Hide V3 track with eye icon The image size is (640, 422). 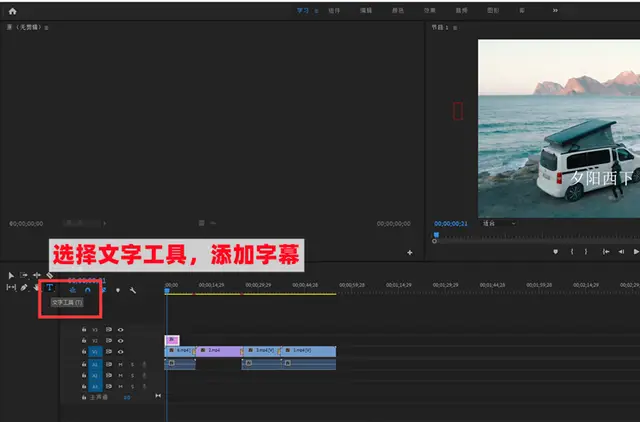pos(120,330)
